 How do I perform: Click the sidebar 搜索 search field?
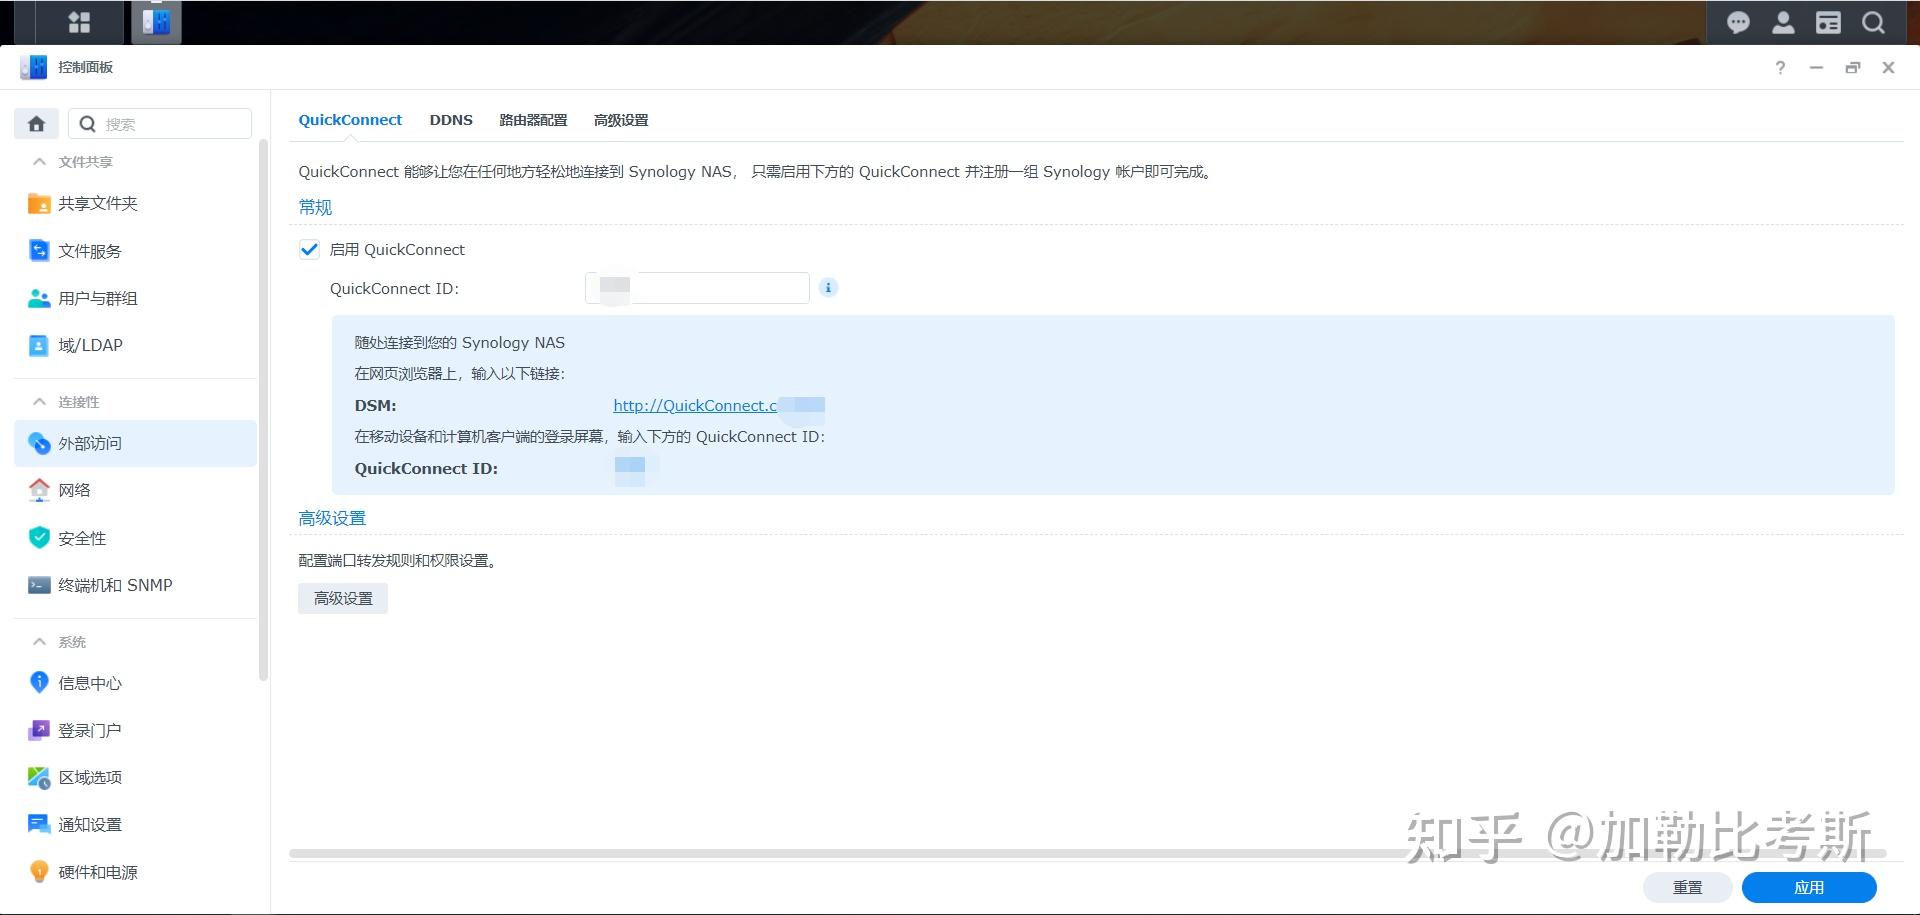[x=160, y=124]
